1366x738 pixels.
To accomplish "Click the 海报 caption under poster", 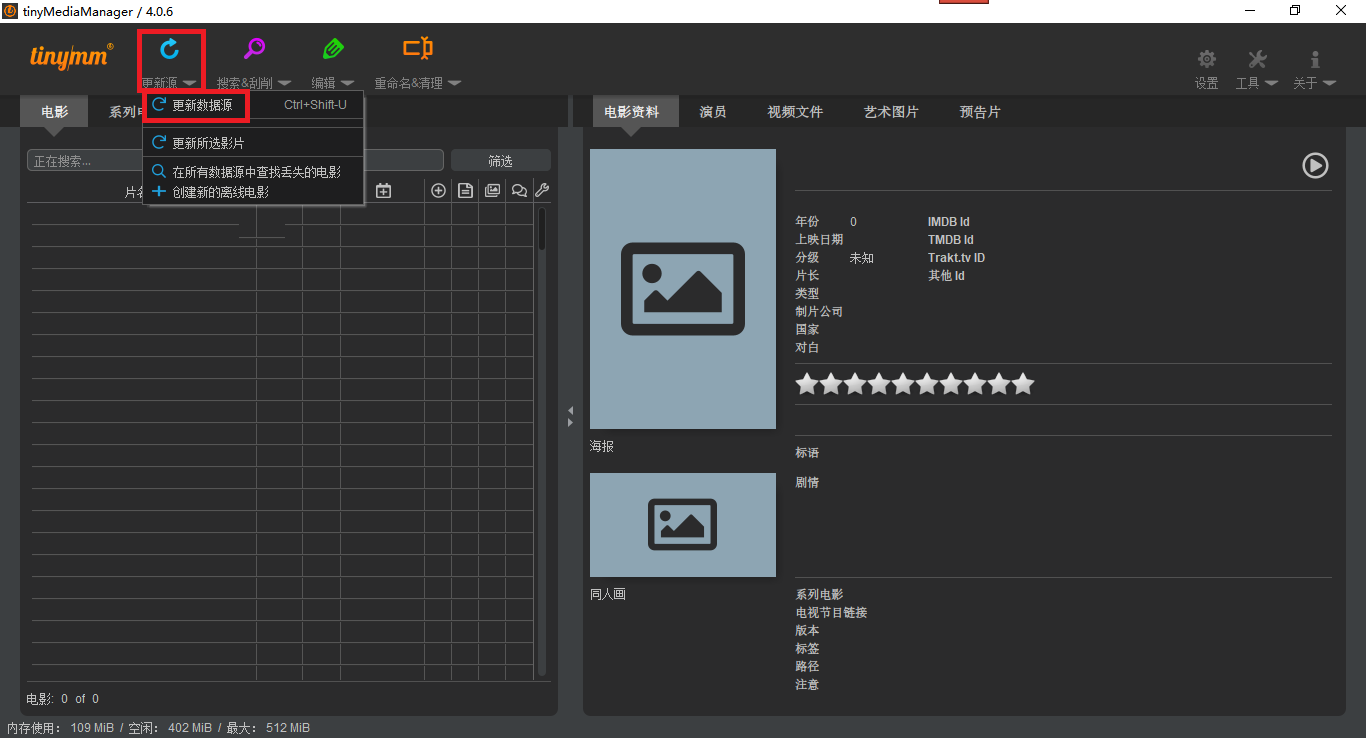I will pyautogui.click(x=602, y=447).
